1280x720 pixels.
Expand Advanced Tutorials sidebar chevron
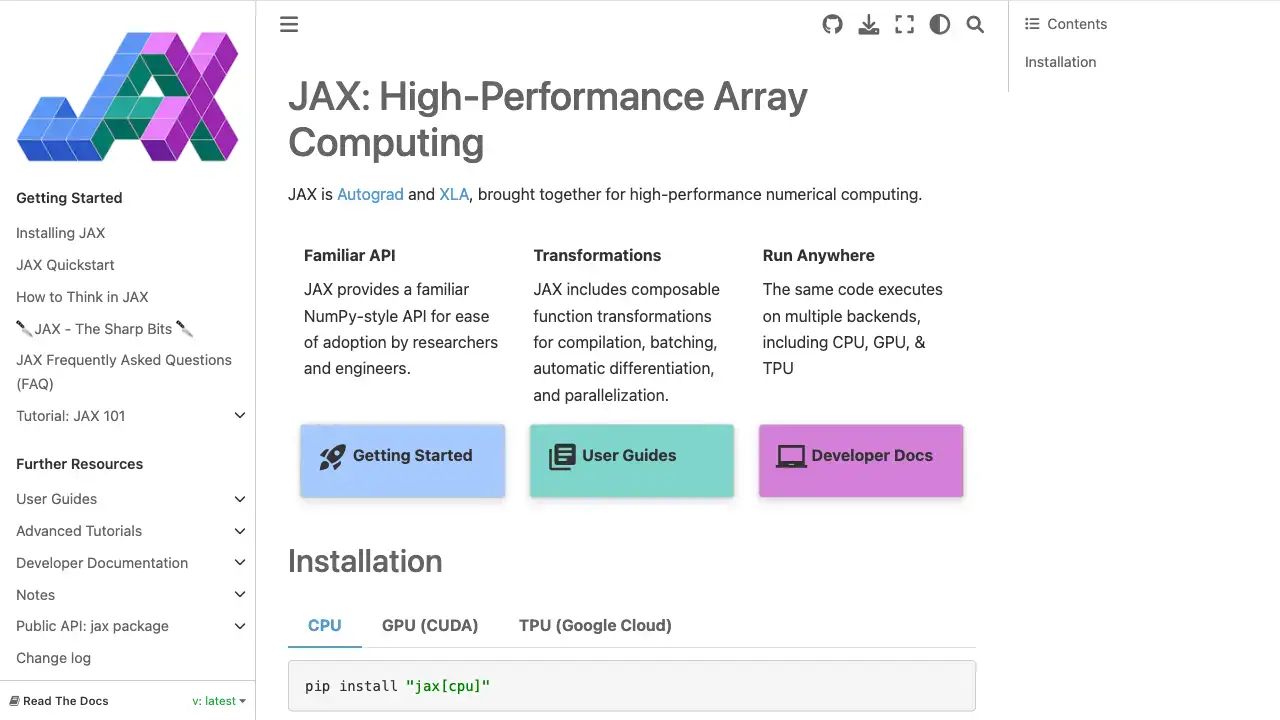coord(240,531)
